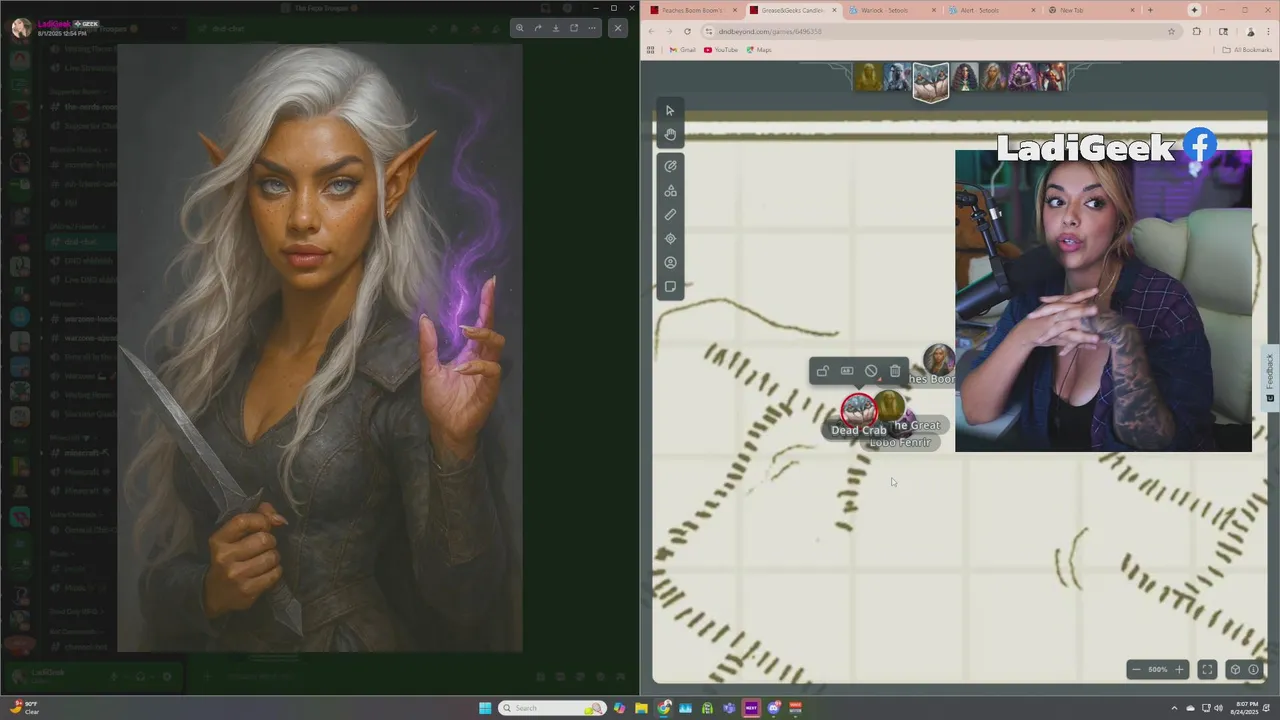The width and height of the screenshot is (1280, 720).
Task: Open the All Bookmarks folder
Action: [1247, 49]
